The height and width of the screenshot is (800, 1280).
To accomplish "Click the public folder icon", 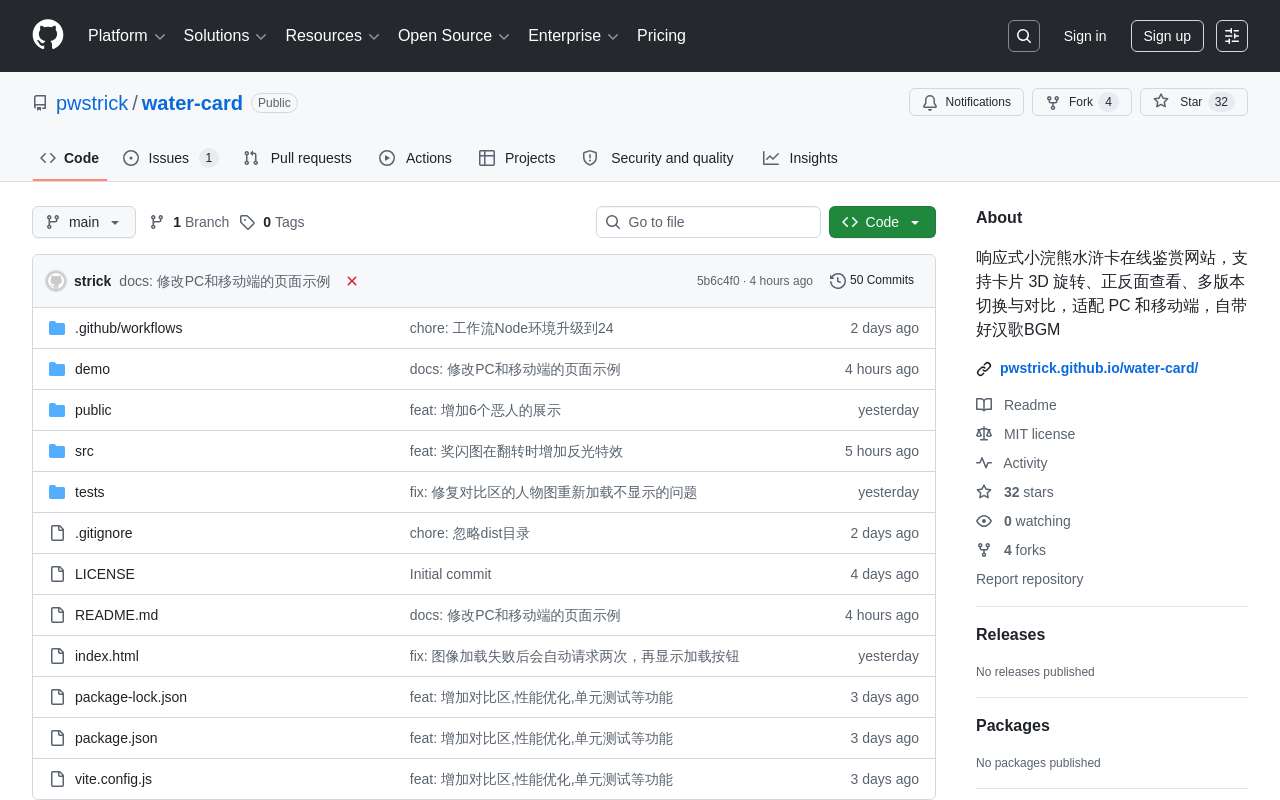I will point(57,410).
